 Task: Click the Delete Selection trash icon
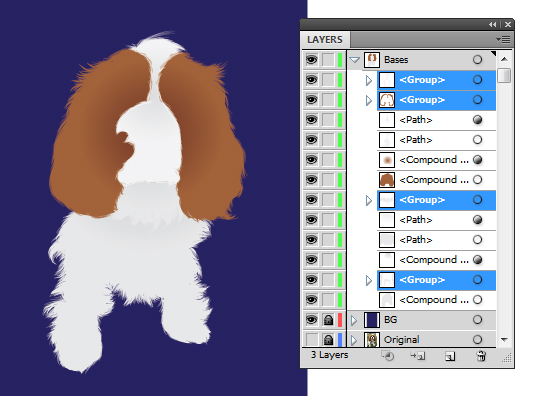click(481, 356)
